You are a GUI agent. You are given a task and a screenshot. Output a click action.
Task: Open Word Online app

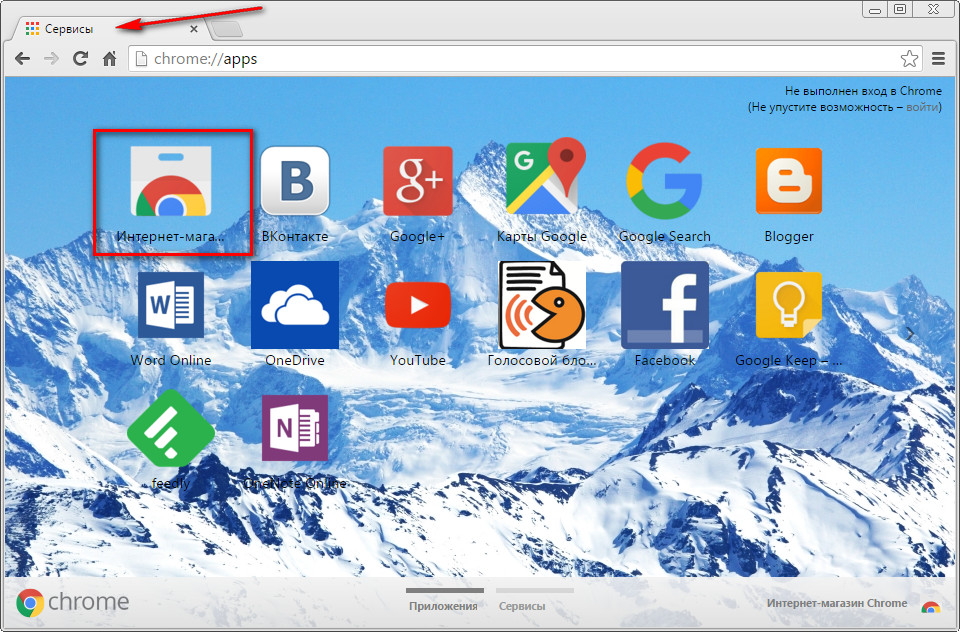click(171, 305)
